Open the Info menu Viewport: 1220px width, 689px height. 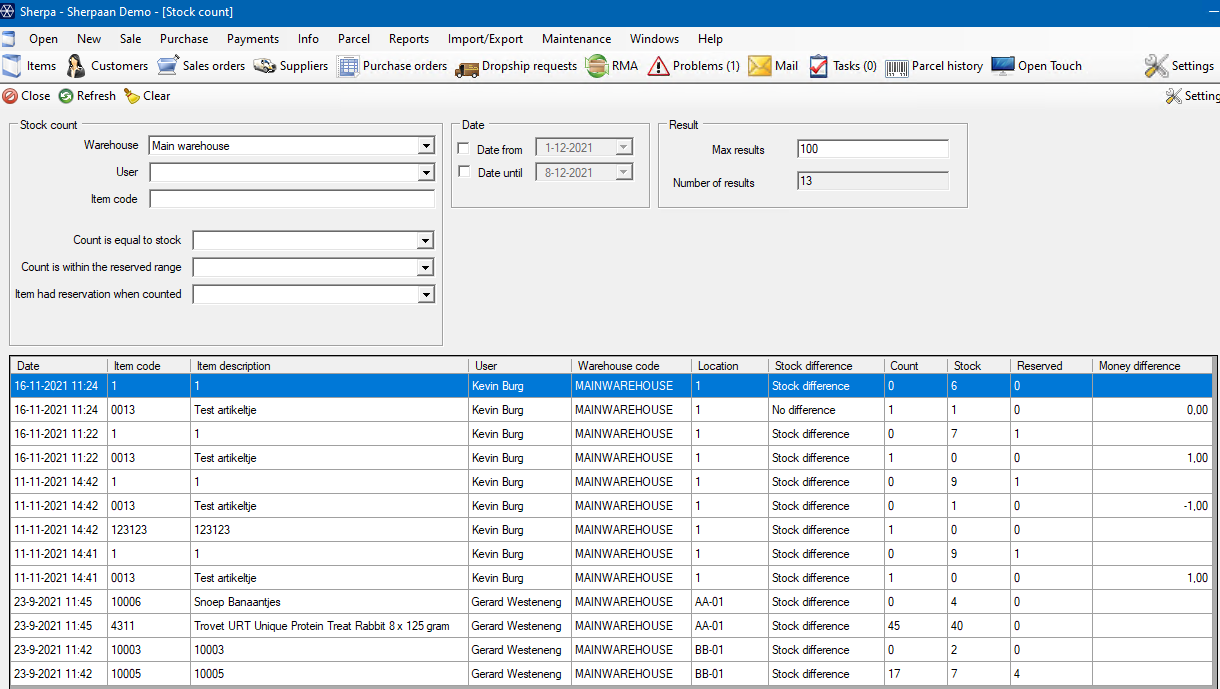(308, 39)
